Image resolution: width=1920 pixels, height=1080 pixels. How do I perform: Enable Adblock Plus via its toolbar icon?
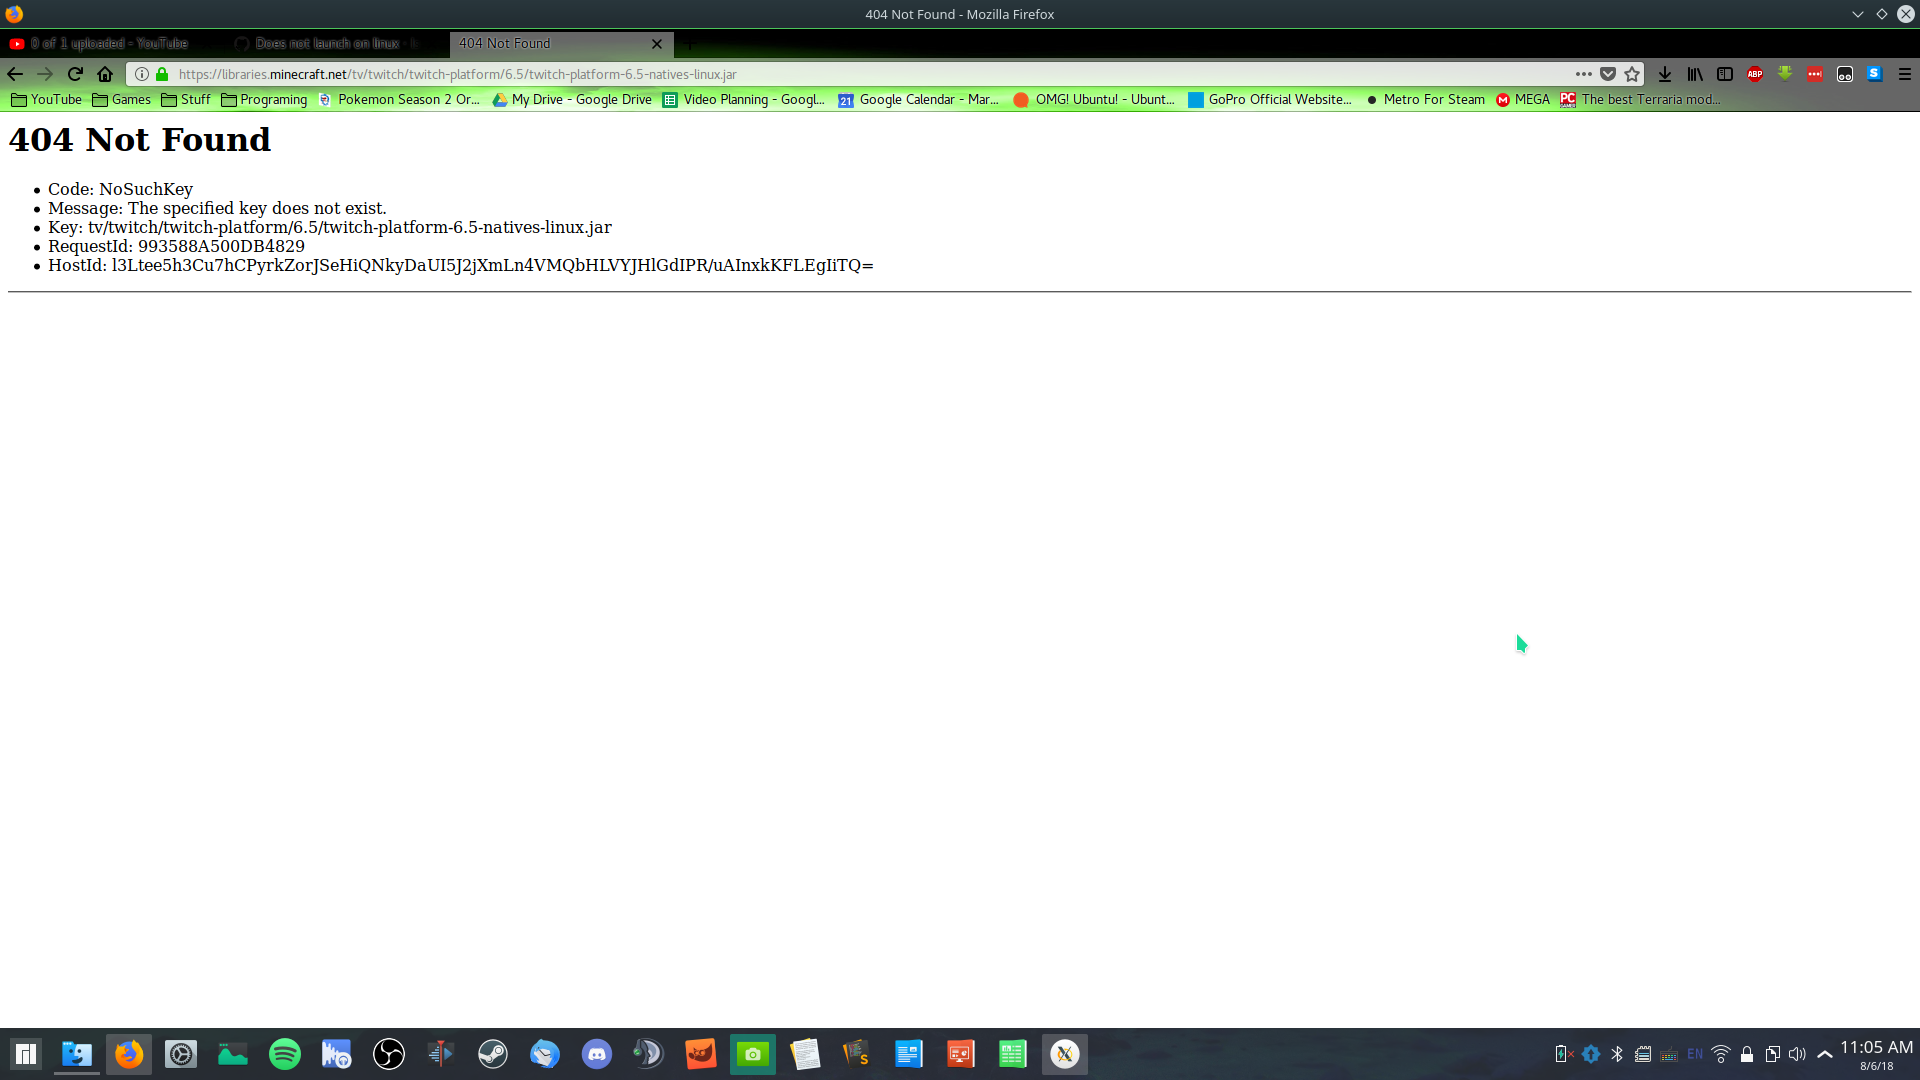tap(1756, 73)
